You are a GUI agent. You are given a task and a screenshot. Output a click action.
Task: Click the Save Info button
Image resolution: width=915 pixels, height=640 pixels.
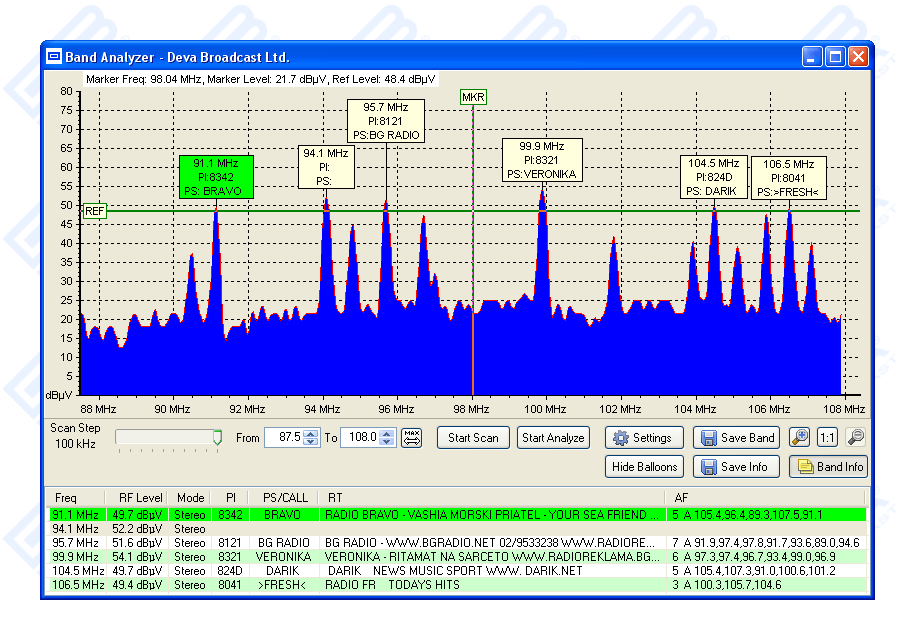pos(738,467)
